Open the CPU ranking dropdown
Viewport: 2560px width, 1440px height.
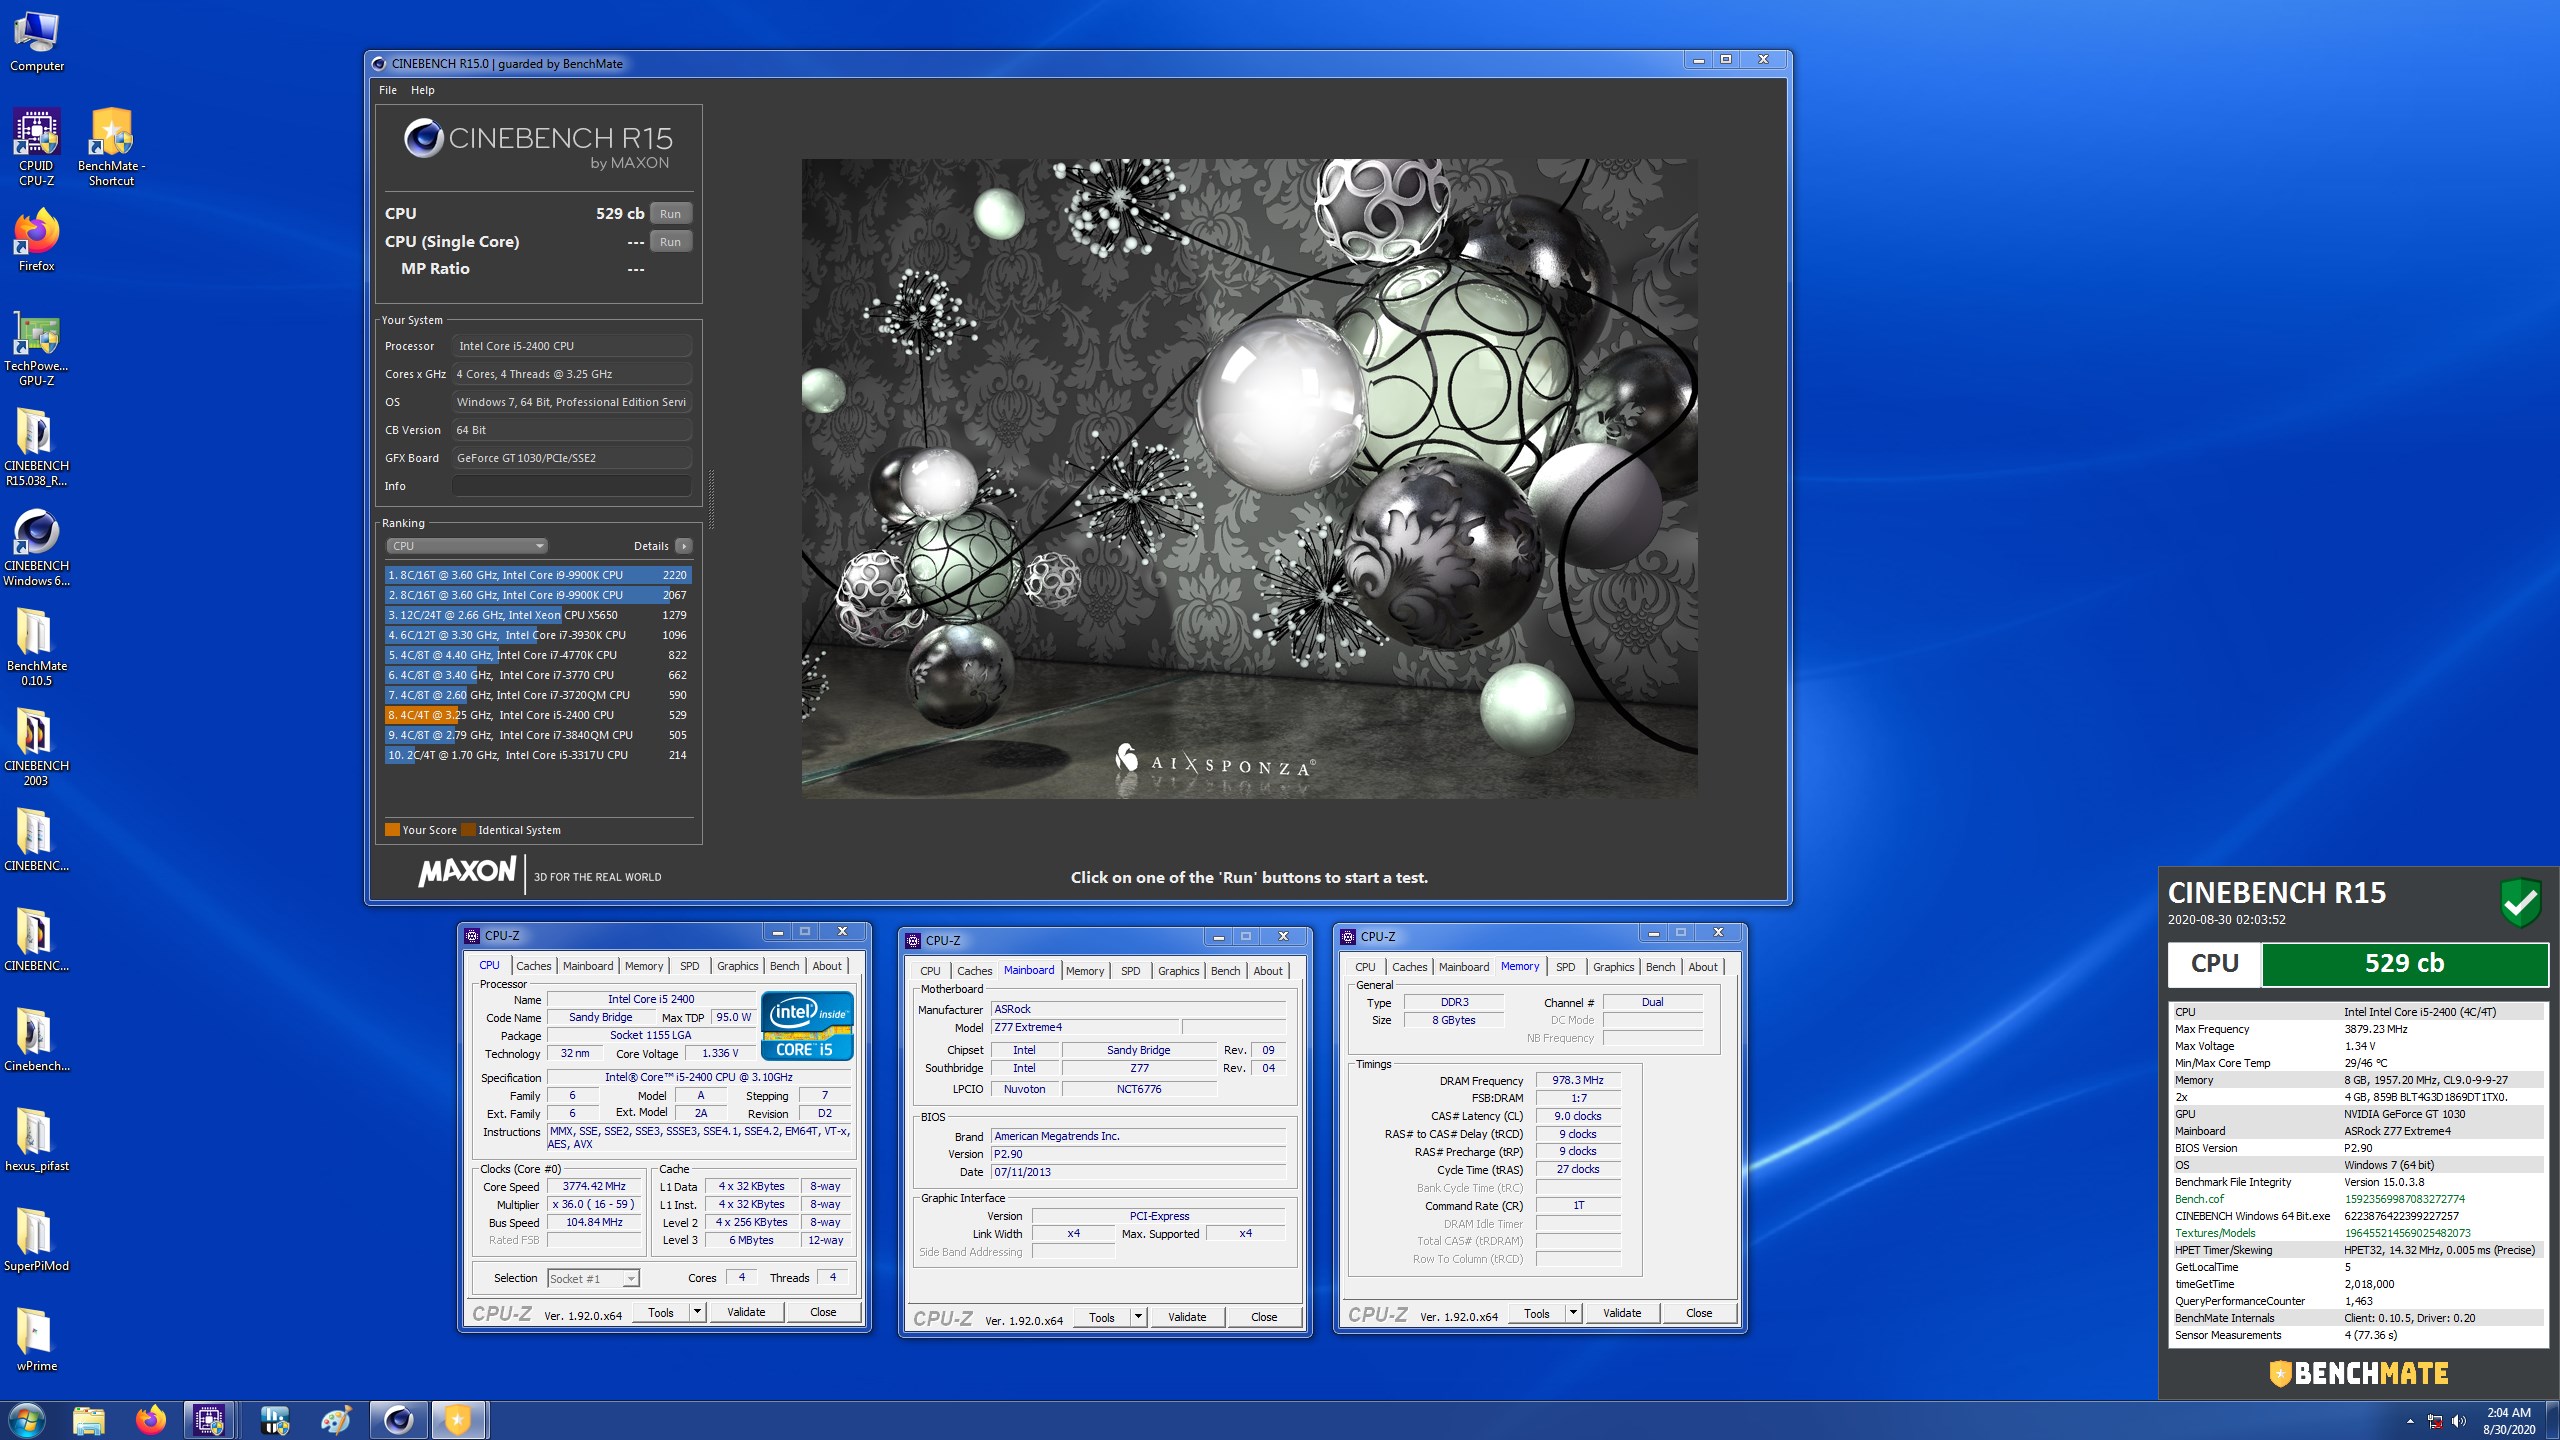(x=467, y=546)
